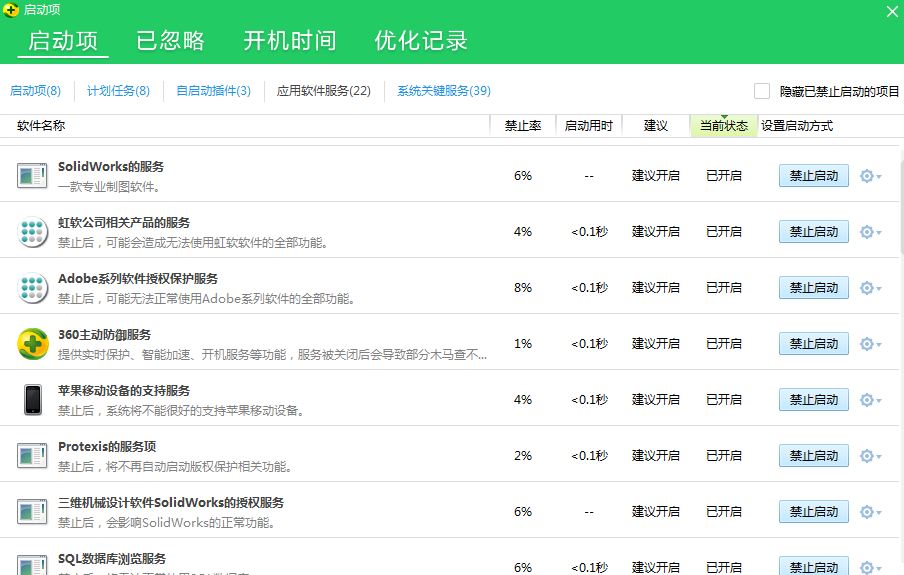Image resolution: width=904 pixels, height=575 pixels.
Task: Click 建议开启 for 苹果移动设备的支持服务
Action: [x=656, y=400]
